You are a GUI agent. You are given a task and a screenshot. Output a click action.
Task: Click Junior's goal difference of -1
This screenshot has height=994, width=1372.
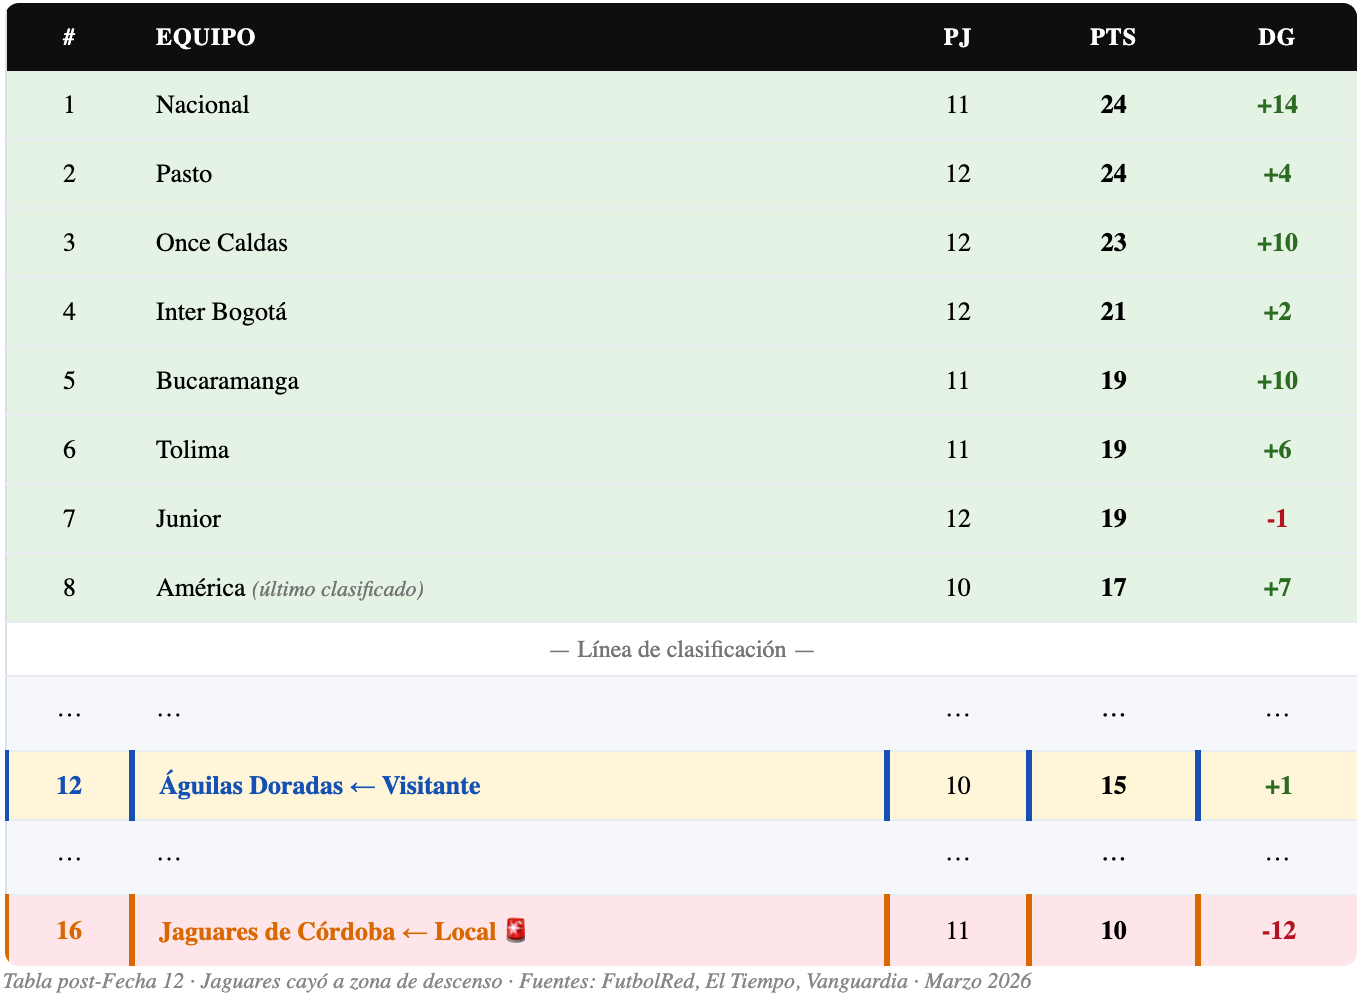1277,519
